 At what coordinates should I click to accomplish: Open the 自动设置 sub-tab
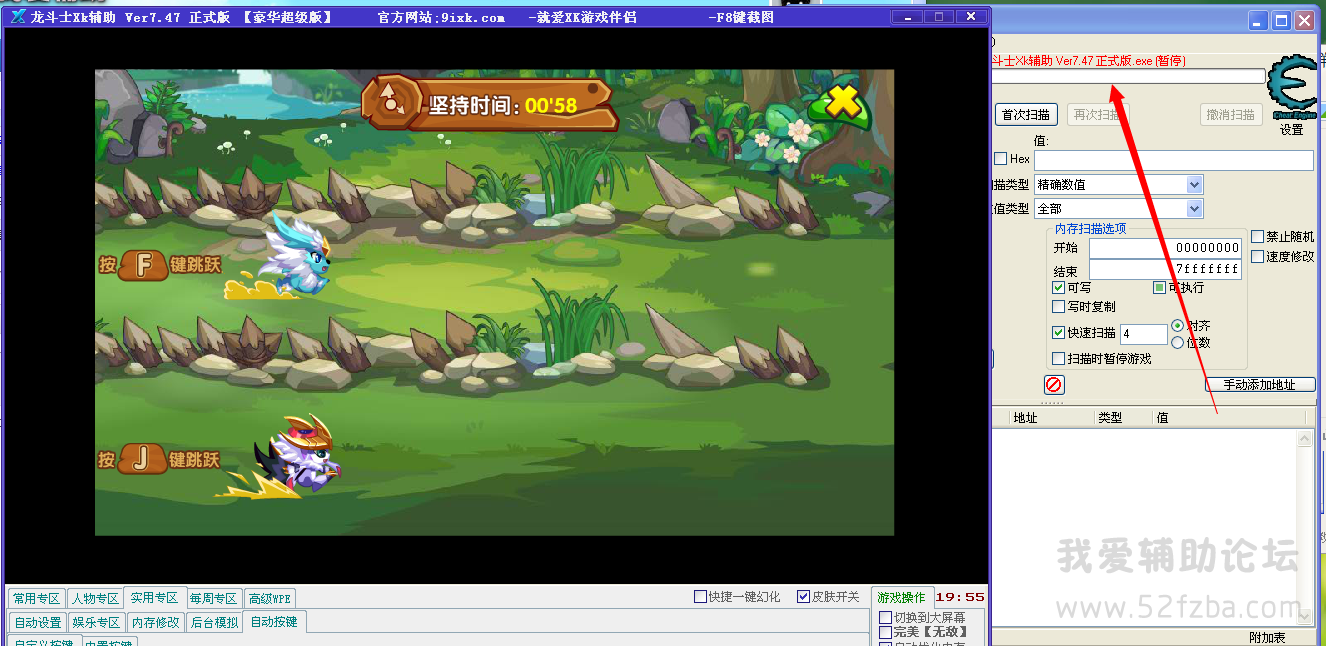(x=38, y=623)
